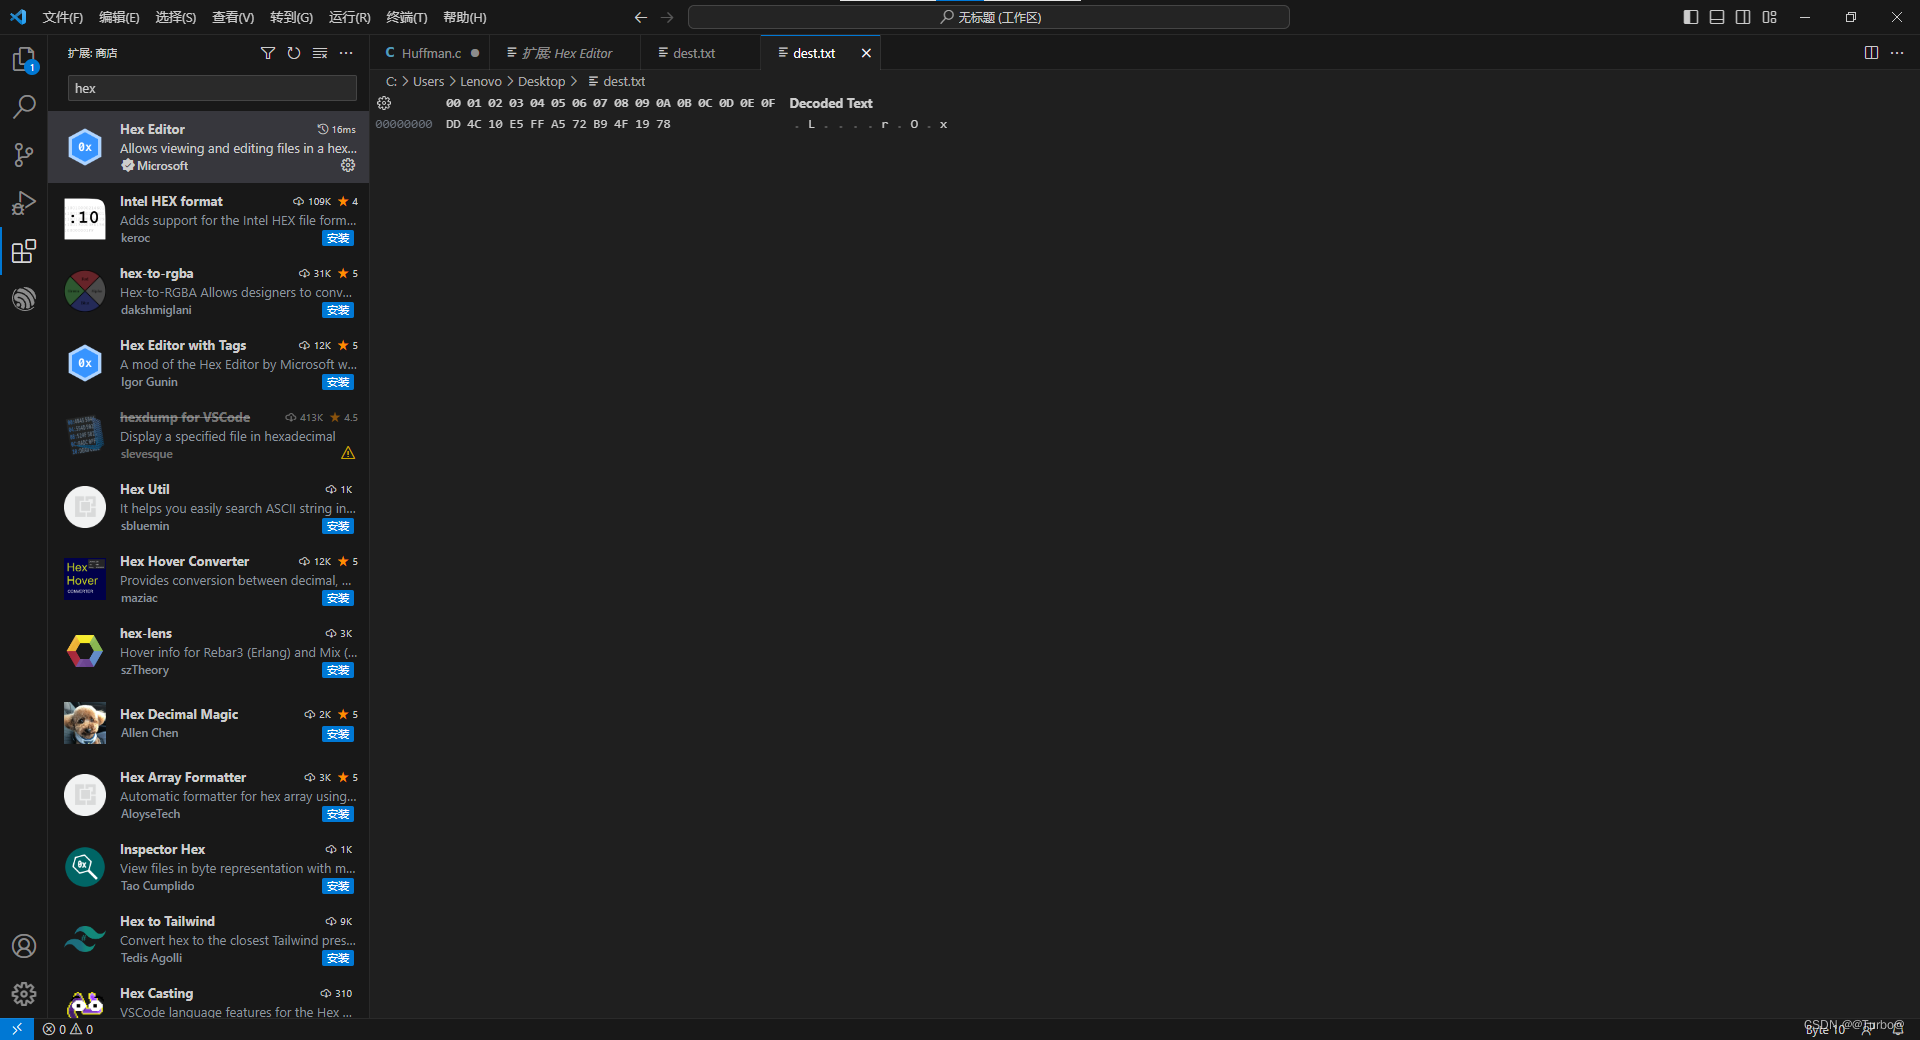
Task: Click the C: breadcrumb segment
Action: click(x=391, y=81)
